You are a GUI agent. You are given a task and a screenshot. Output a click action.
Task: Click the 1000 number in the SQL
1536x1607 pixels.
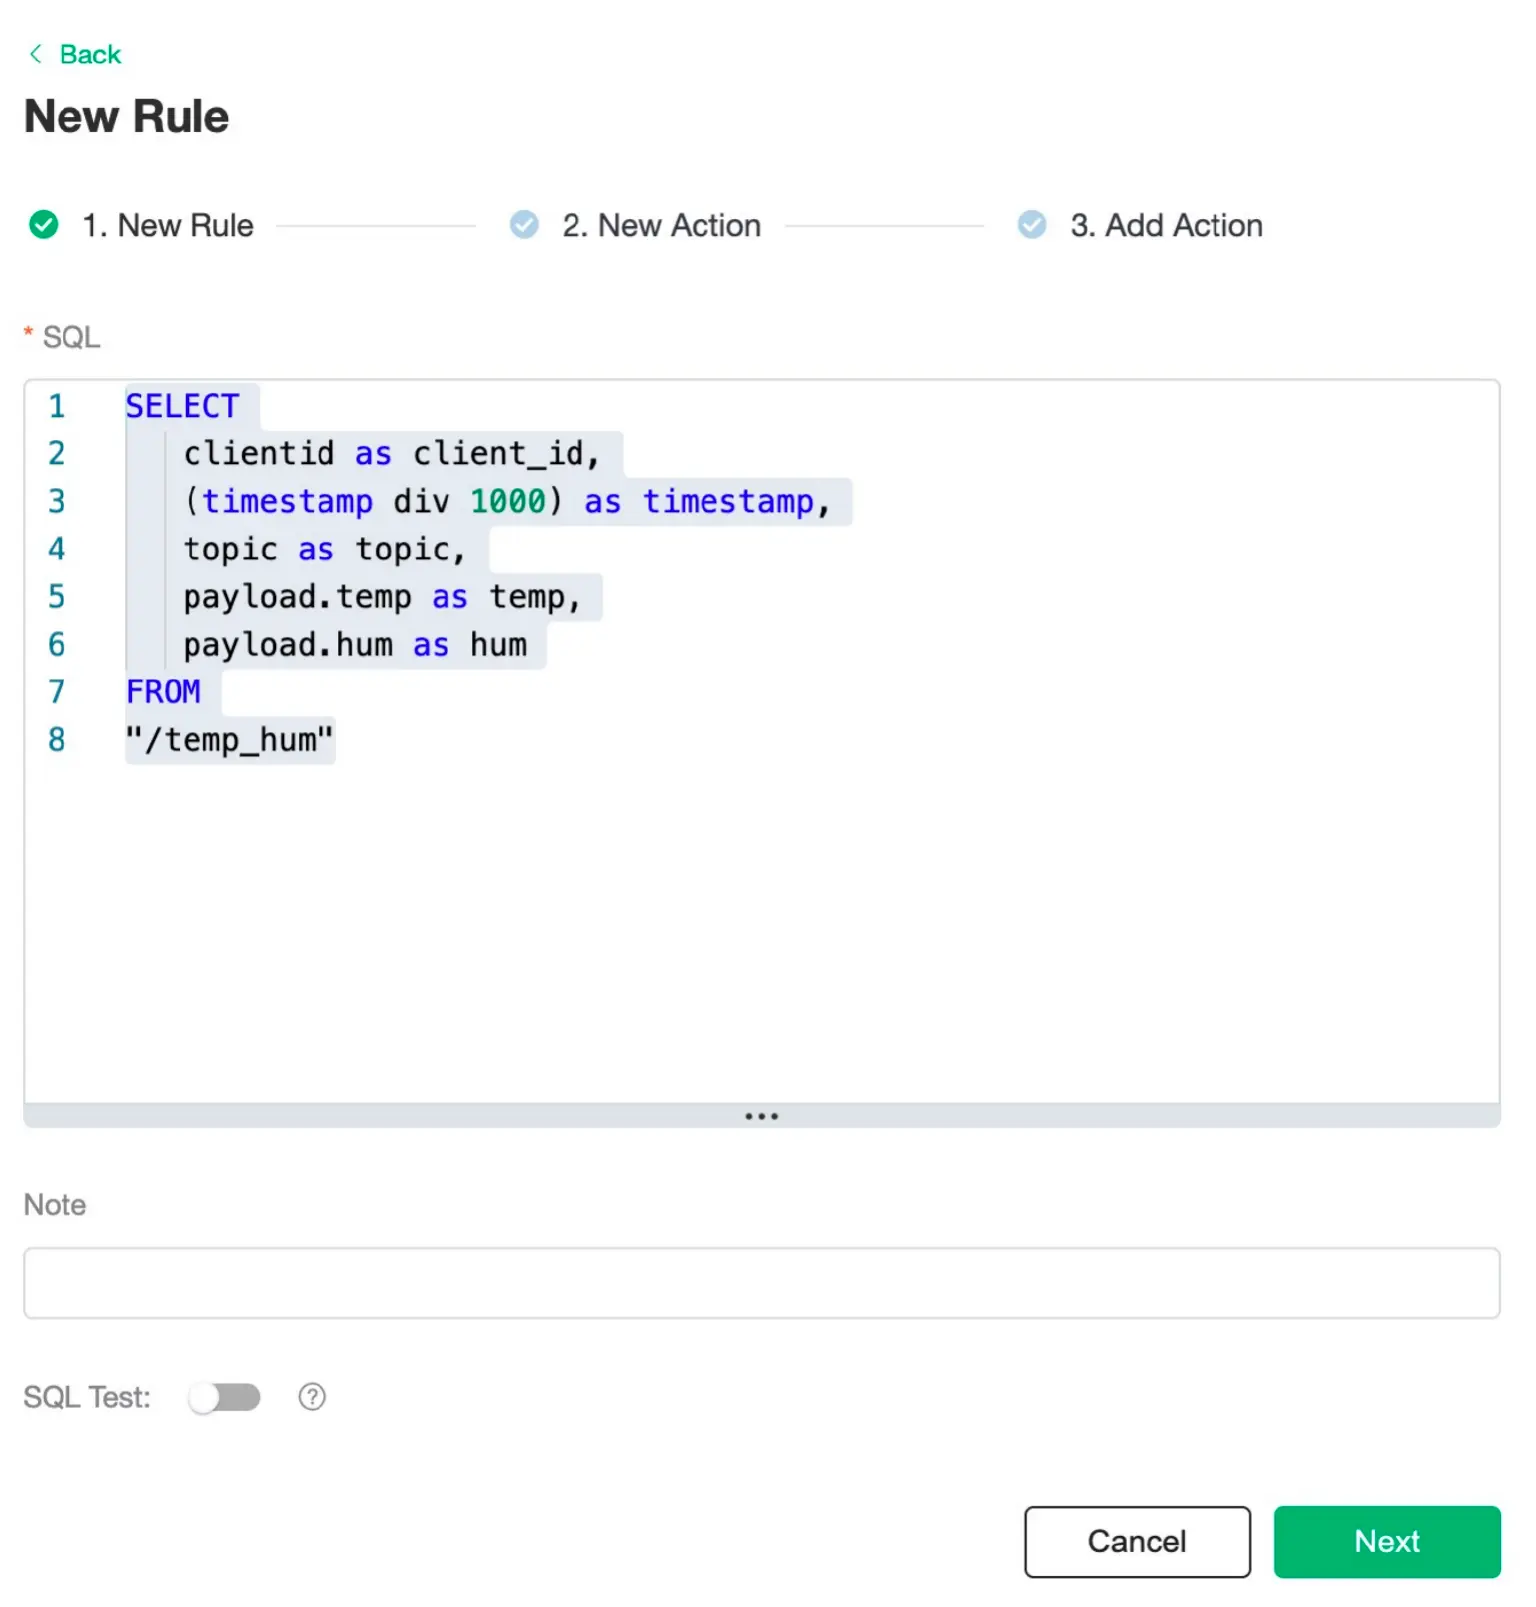(508, 501)
